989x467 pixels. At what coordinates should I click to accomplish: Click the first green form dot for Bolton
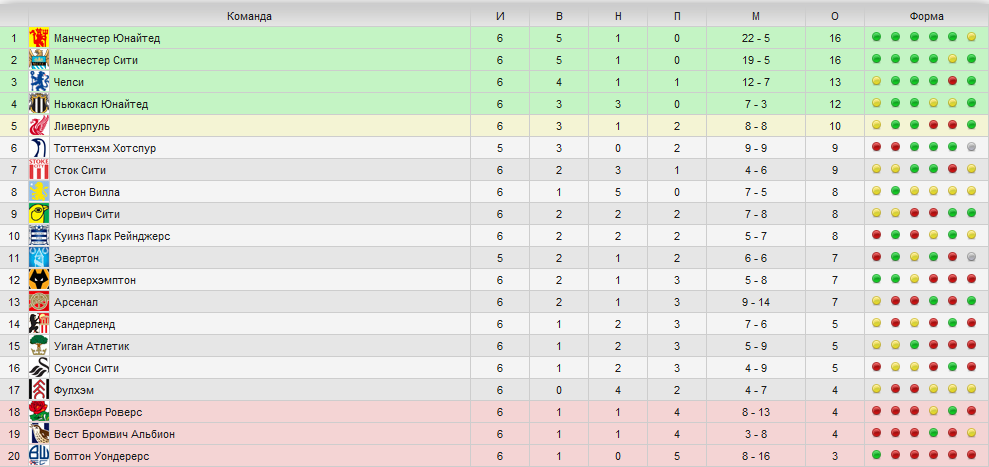click(x=876, y=454)
